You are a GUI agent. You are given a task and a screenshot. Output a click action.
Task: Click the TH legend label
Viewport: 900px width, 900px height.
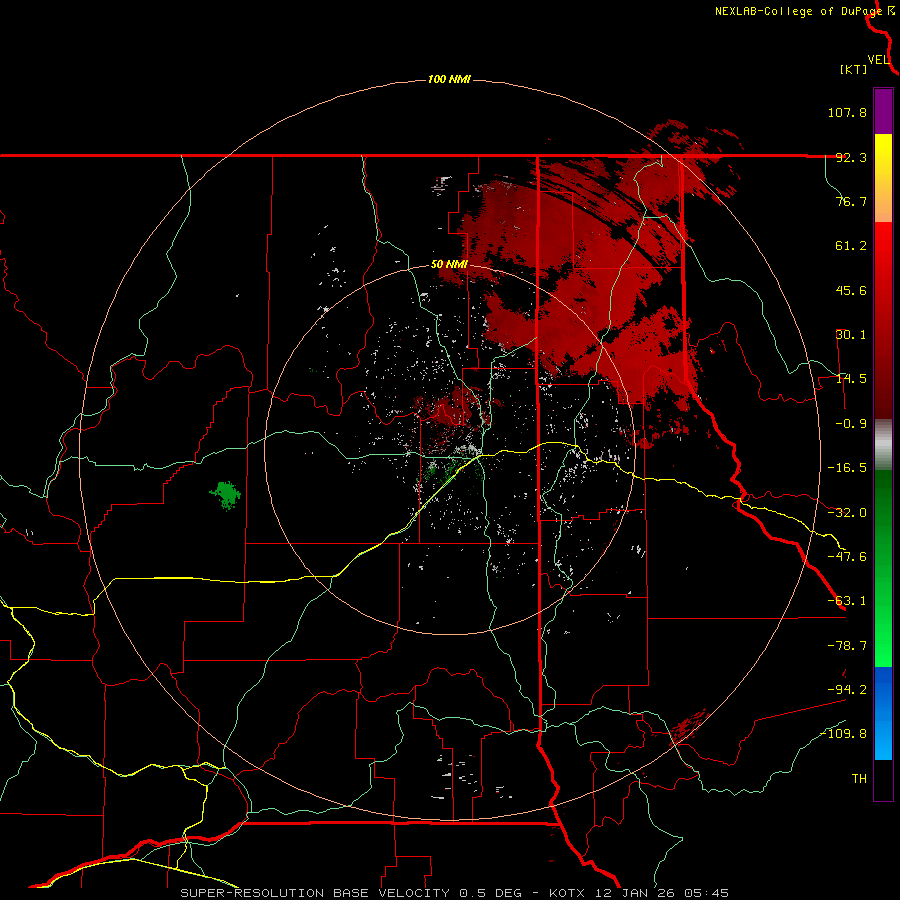[x=859, y=778]
